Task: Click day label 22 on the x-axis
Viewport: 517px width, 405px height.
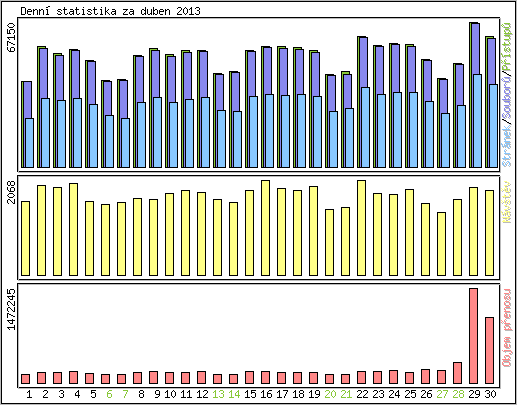Action: tap(362, 394)
